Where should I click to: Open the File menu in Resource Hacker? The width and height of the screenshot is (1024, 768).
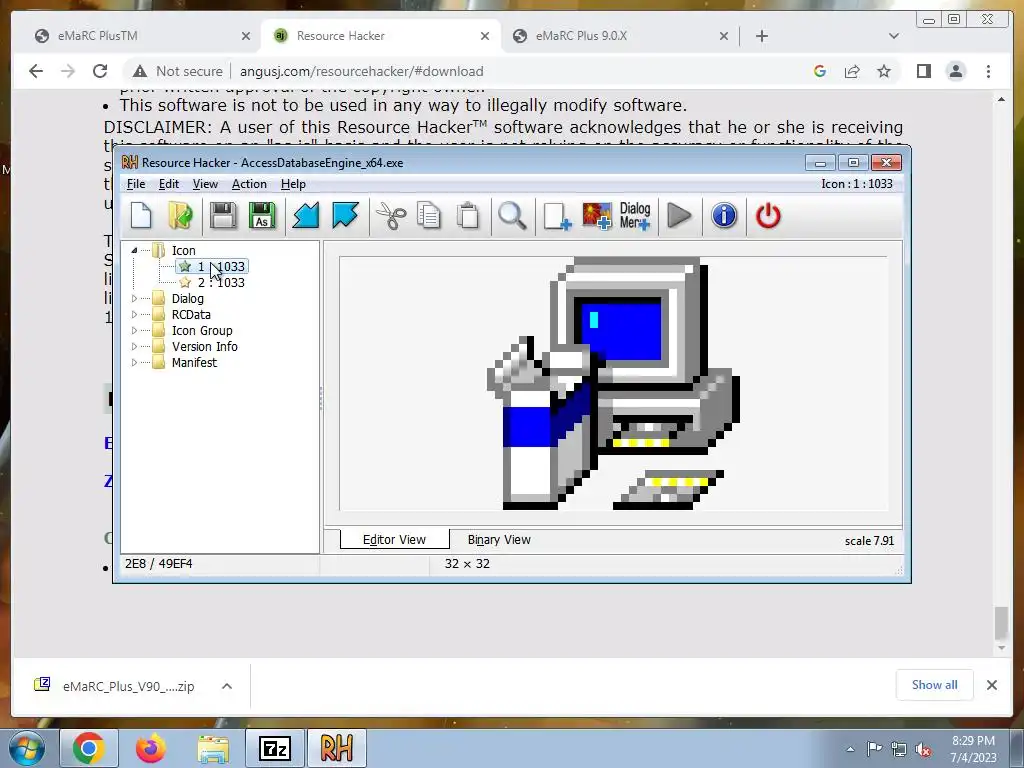click(136, 184)
